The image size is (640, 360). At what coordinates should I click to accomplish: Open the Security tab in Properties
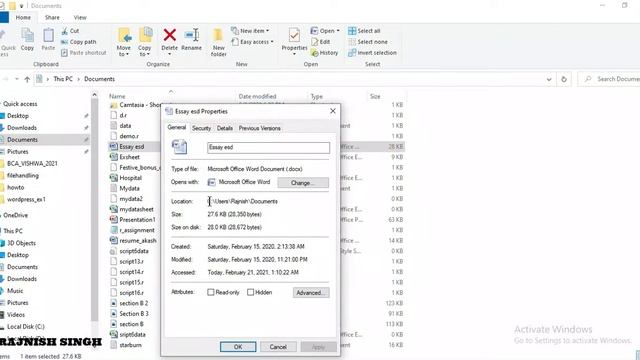tap(201, 128)
